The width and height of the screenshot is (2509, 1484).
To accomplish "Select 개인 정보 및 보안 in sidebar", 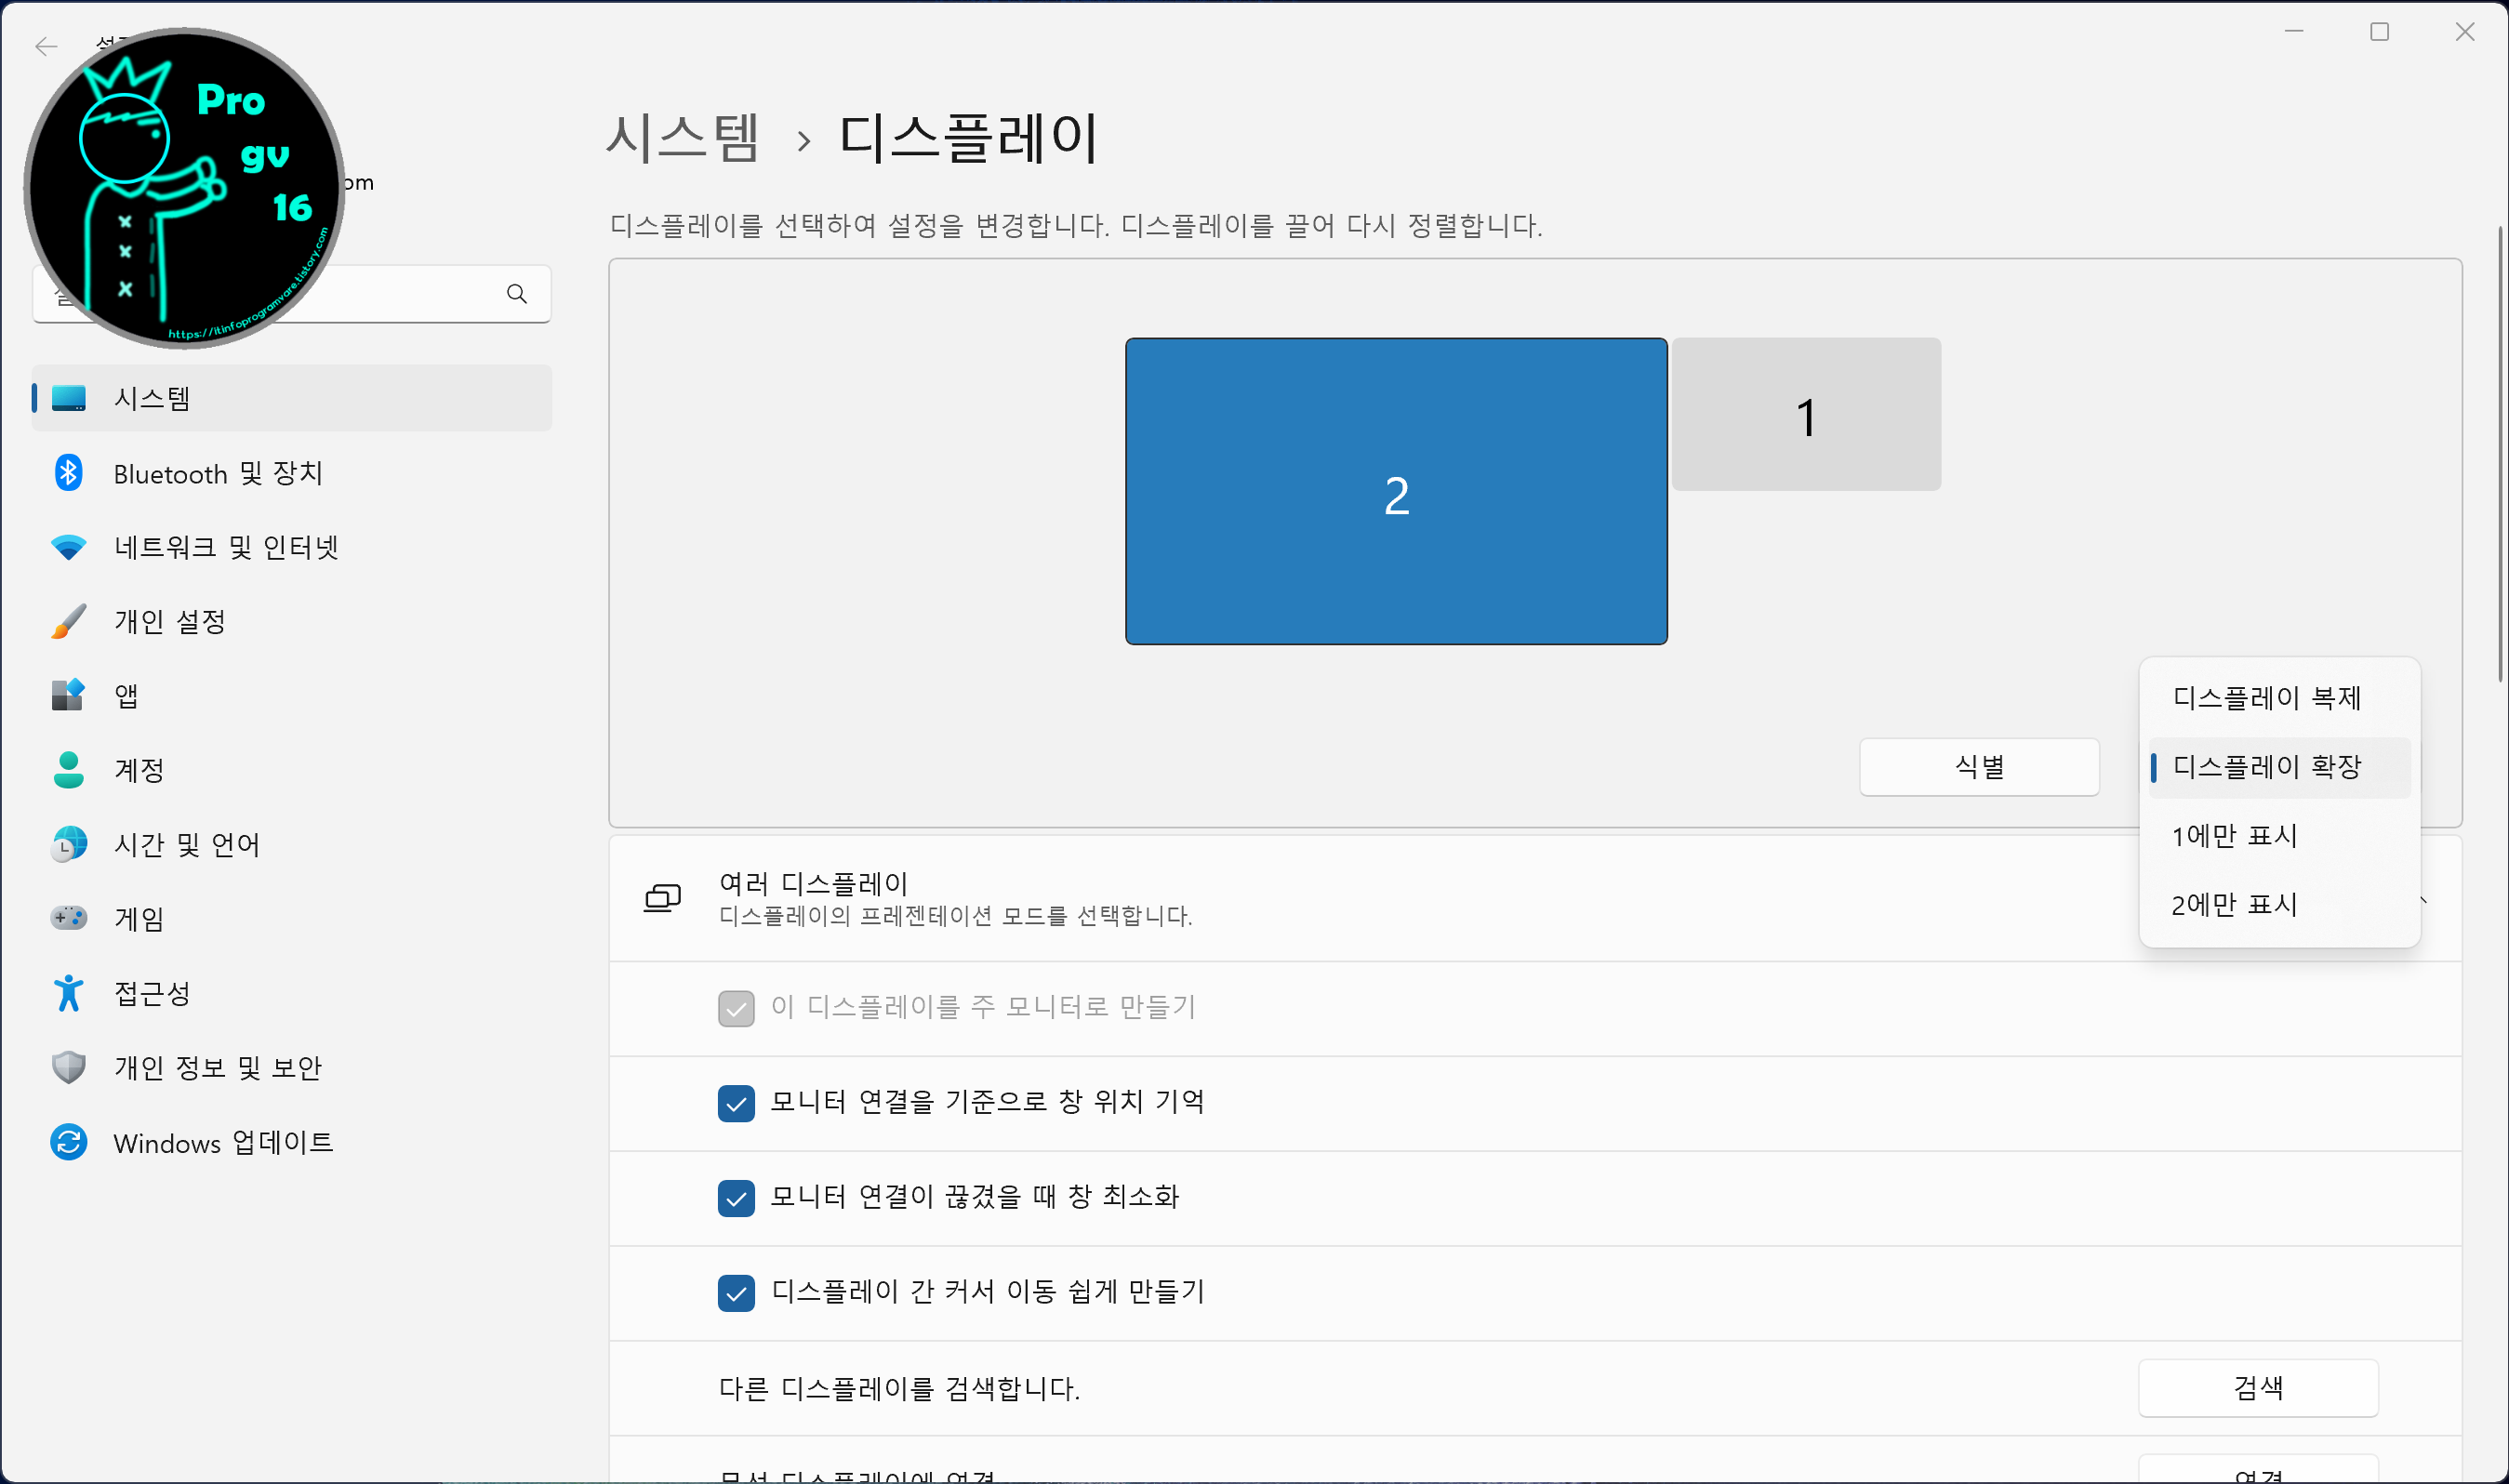I will click(217, 1067).
